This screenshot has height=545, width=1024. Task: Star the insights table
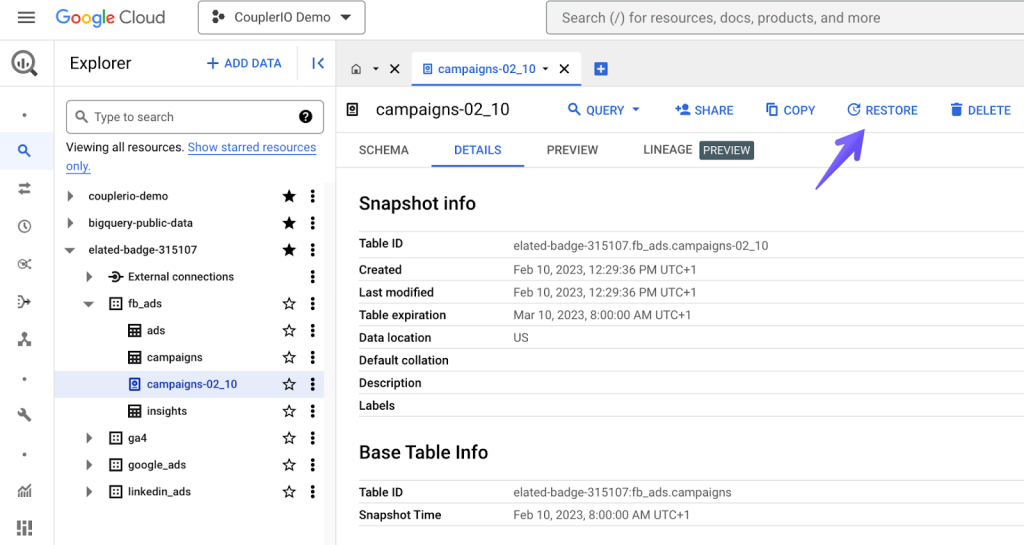point(289,411)
